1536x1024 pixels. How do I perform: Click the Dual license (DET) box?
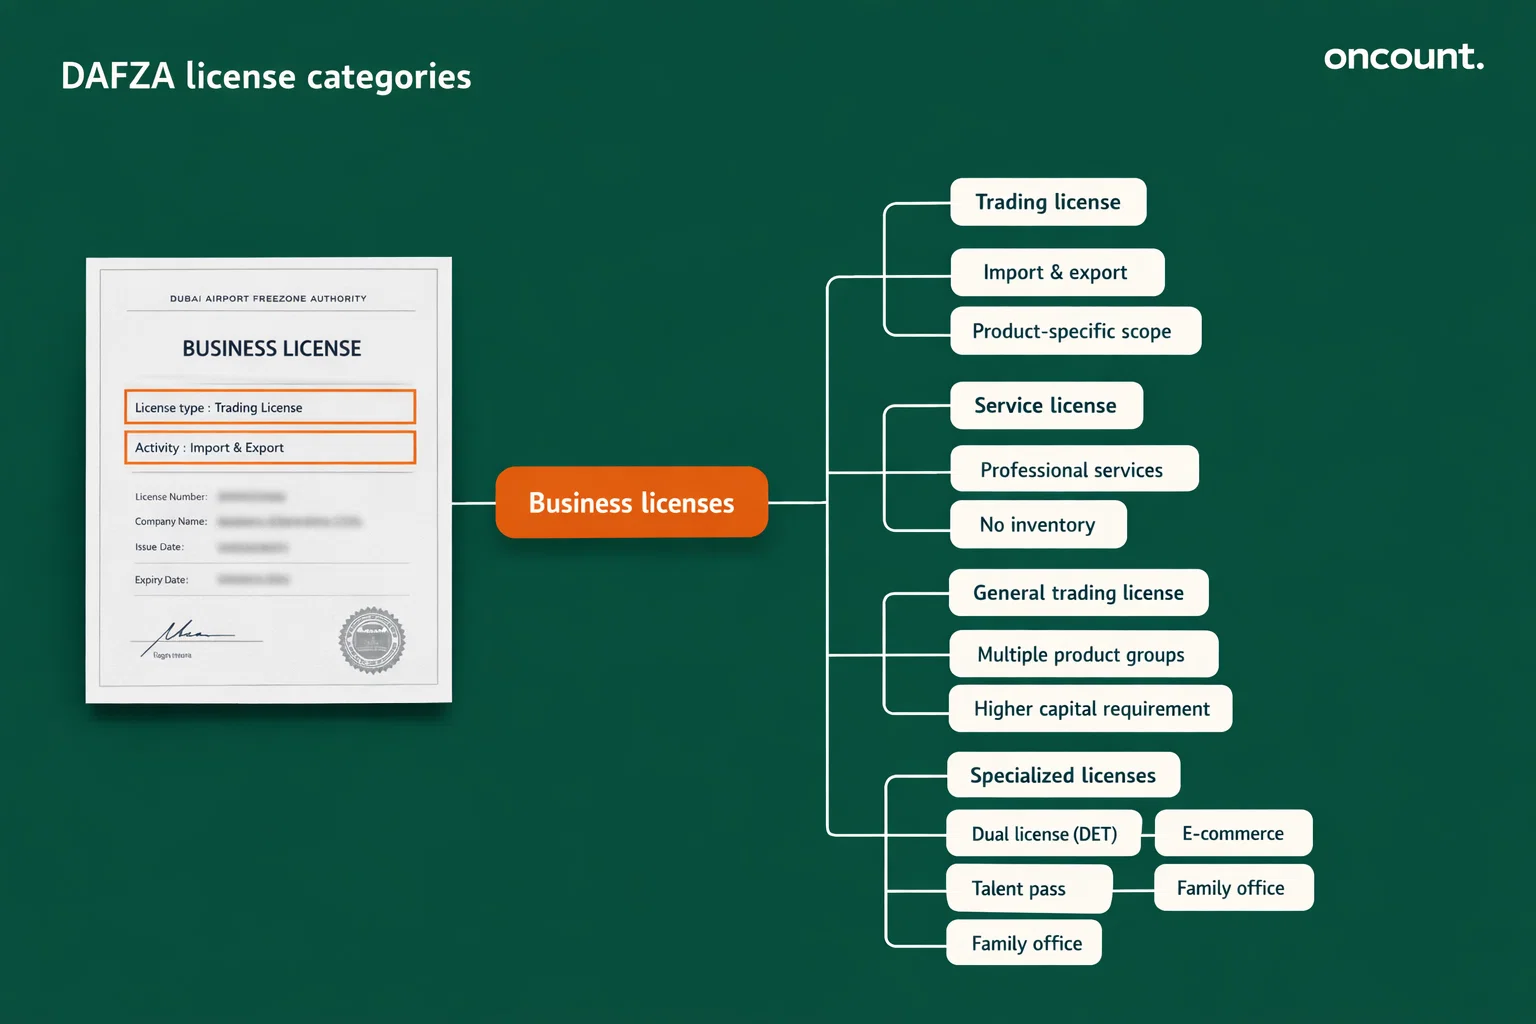[1043, 833]
